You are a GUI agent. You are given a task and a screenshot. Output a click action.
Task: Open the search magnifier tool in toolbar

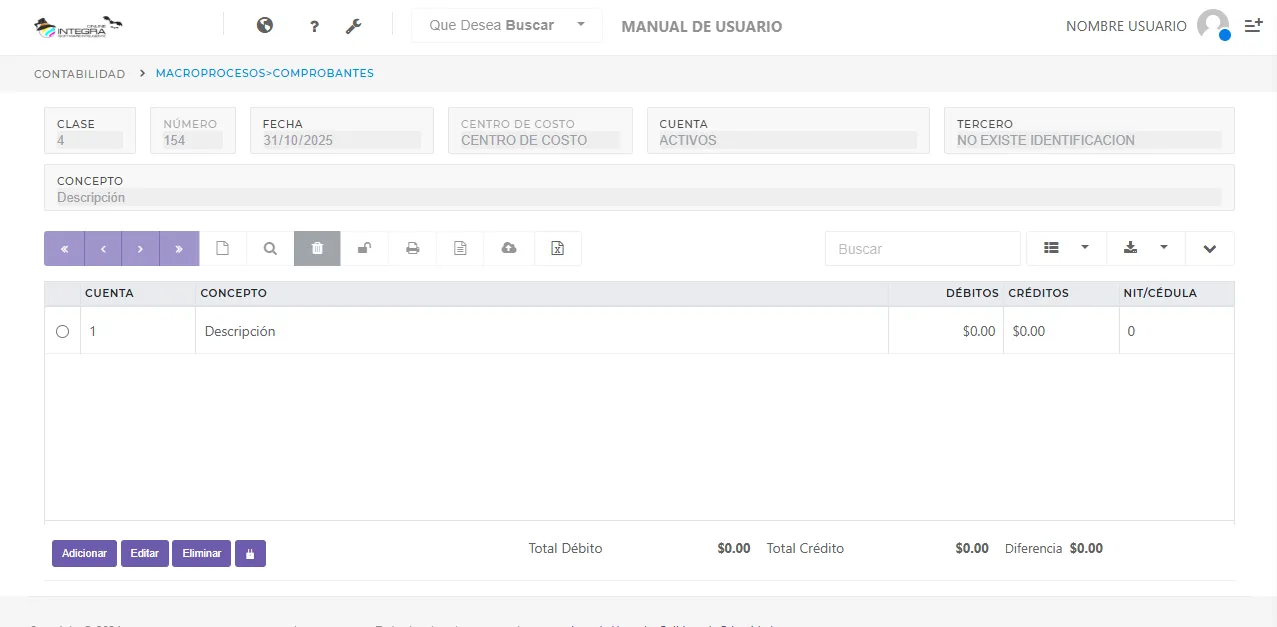pyautogui.click(x=269, y=248)
